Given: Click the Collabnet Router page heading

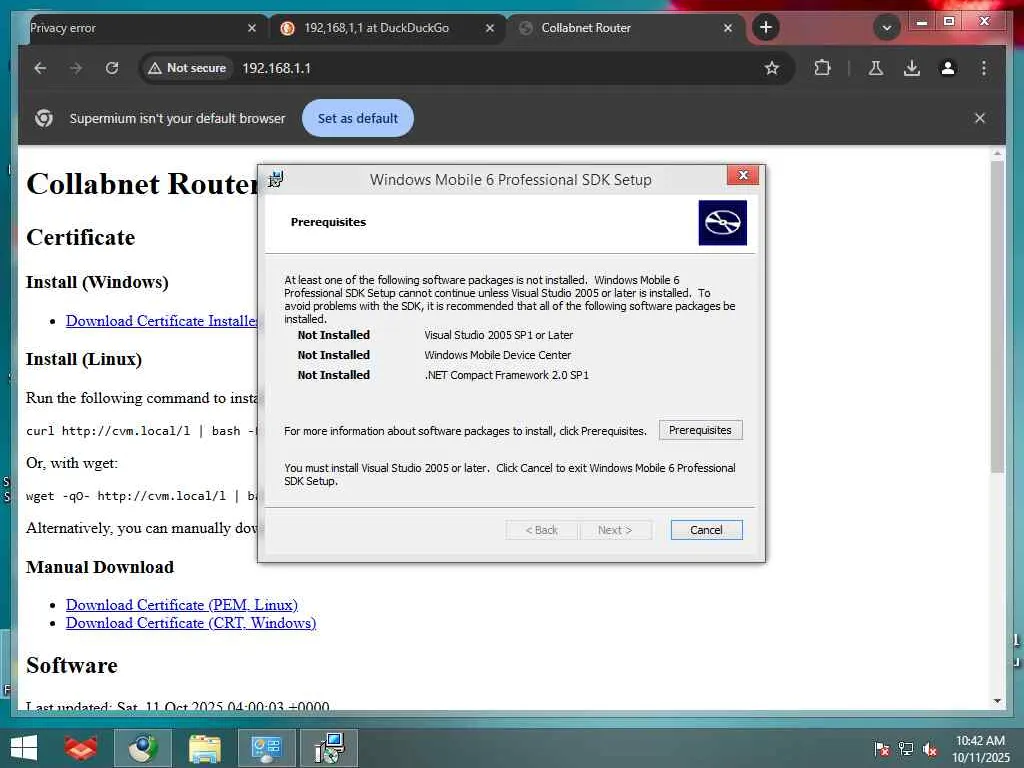Looking at the screenshot, I should tap(142, 184).
